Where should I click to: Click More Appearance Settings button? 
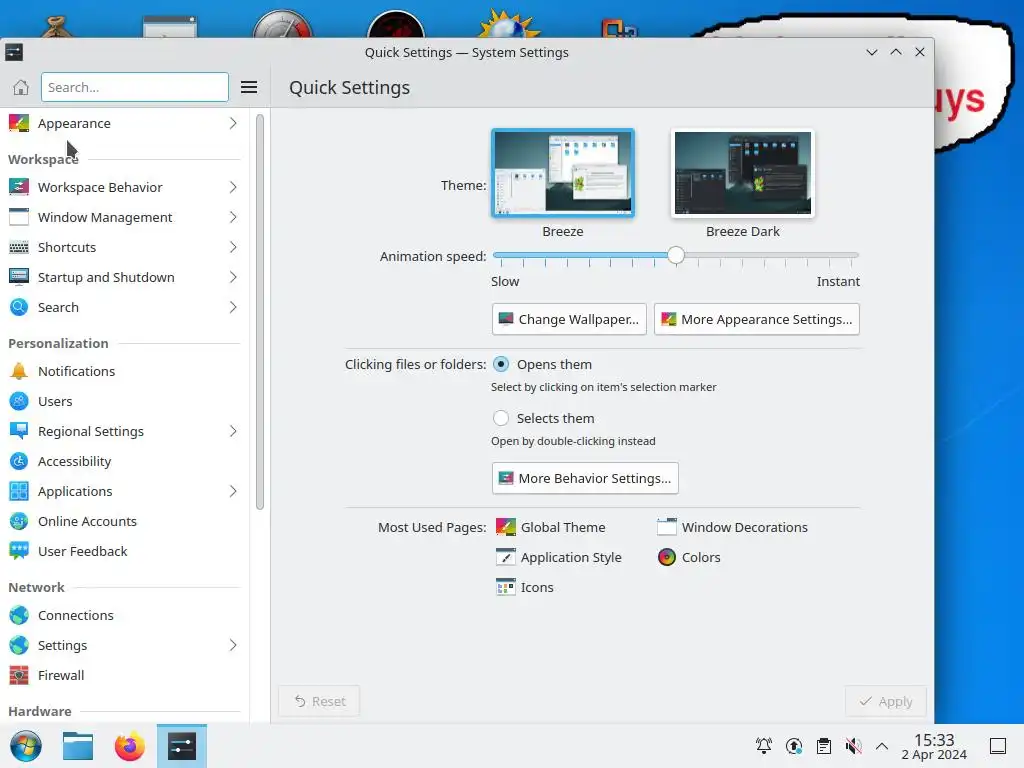[x=756, y=319]
